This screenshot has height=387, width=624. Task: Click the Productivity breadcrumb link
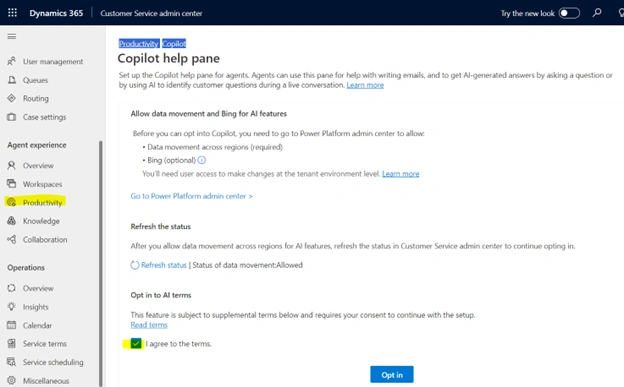[x=139, y=43]
